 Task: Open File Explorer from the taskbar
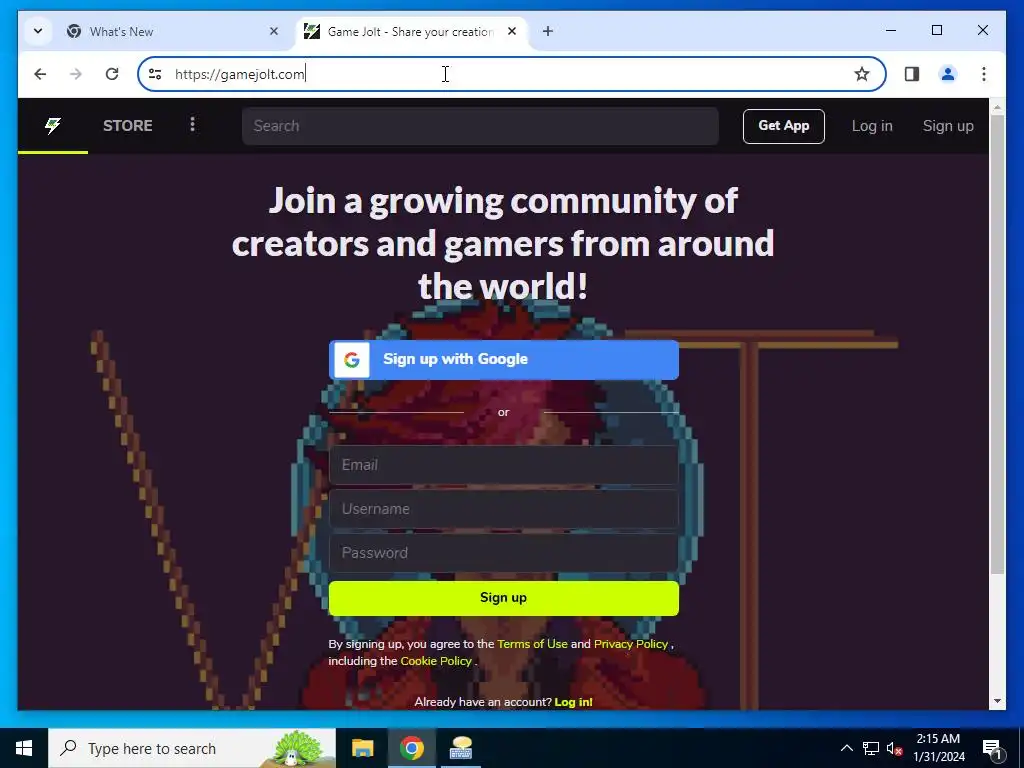tap(362, 748)
